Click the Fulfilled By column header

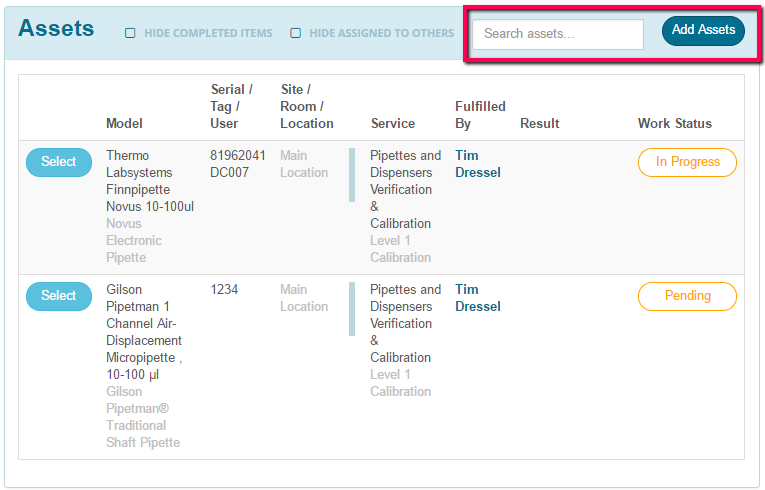pos(480,115)
